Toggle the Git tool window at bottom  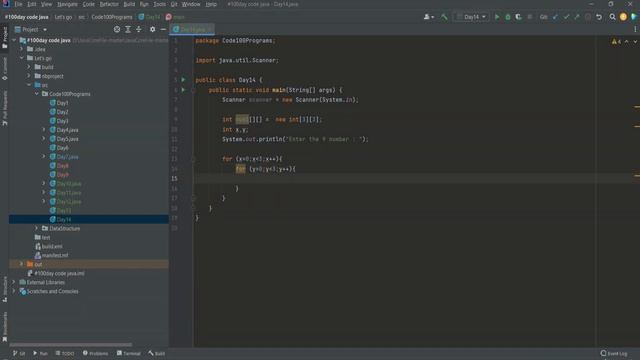pos(19,353)
